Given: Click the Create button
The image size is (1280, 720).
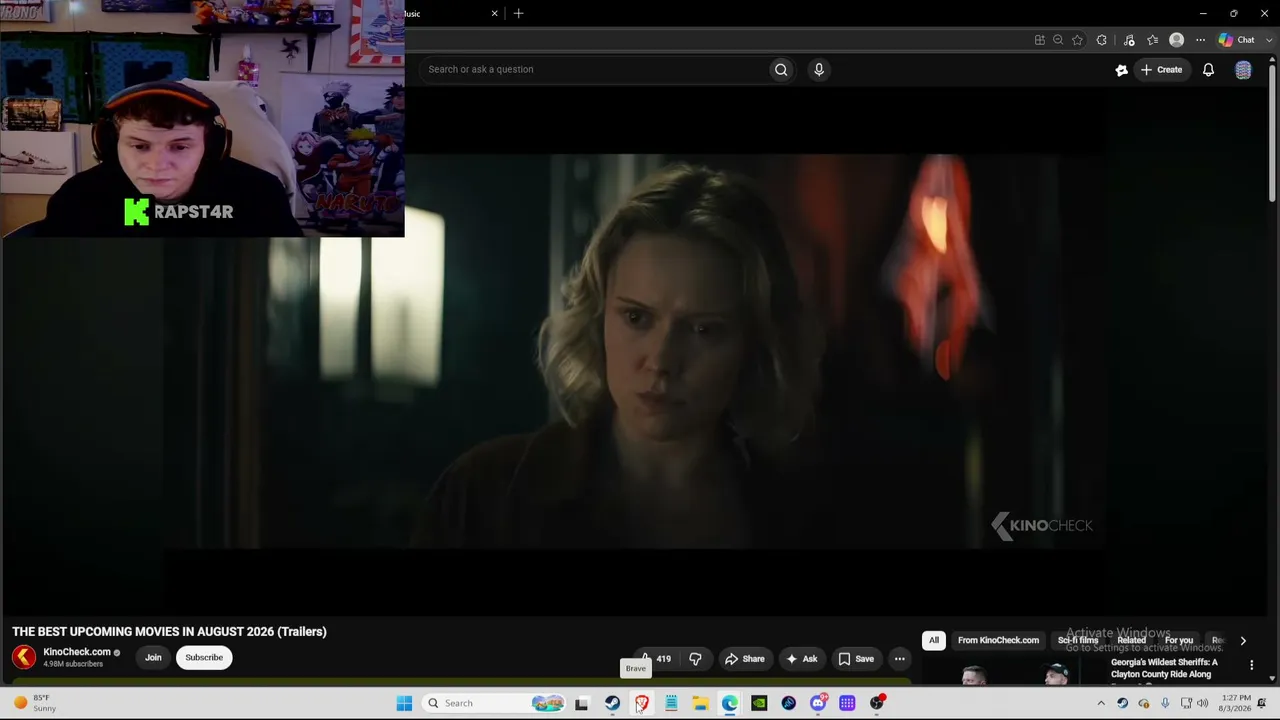Looking at the screenshot, I should point(1161,70).
